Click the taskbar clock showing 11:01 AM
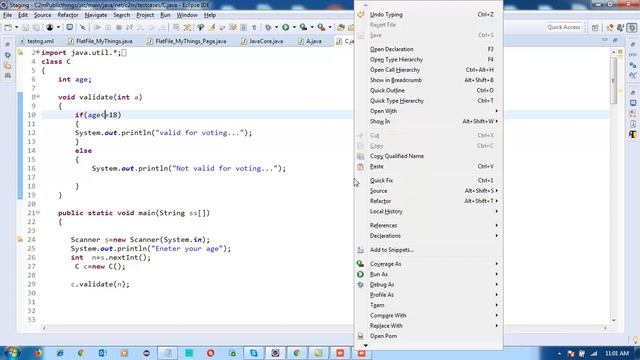 tap(617, 353)
